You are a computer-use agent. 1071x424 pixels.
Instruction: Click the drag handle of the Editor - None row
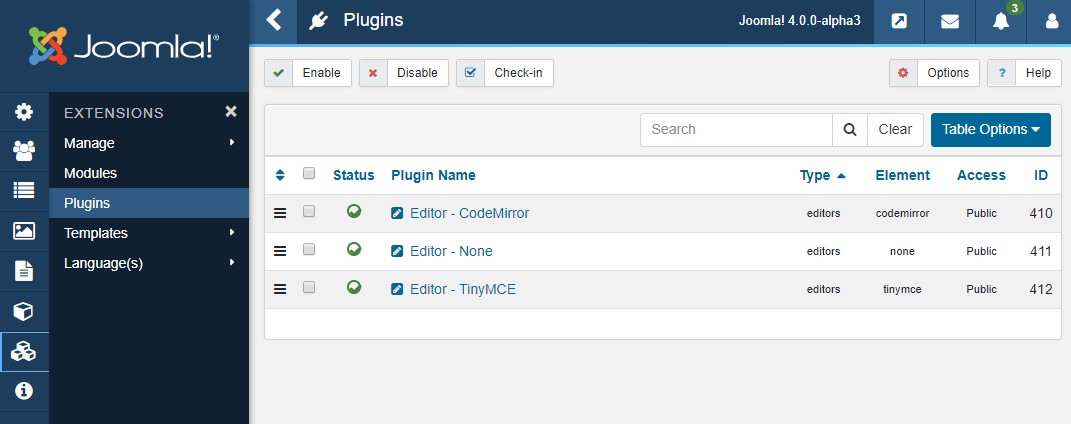click(x=279, y=251)
